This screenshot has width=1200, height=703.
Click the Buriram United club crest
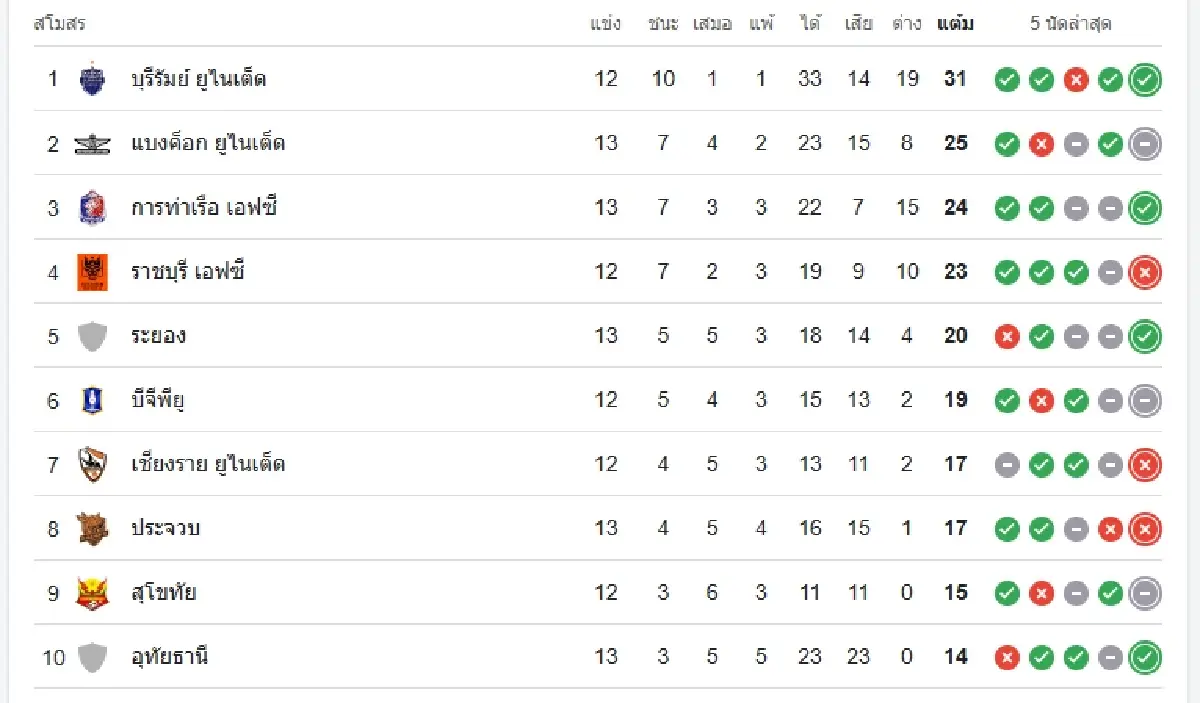point(92,79)
